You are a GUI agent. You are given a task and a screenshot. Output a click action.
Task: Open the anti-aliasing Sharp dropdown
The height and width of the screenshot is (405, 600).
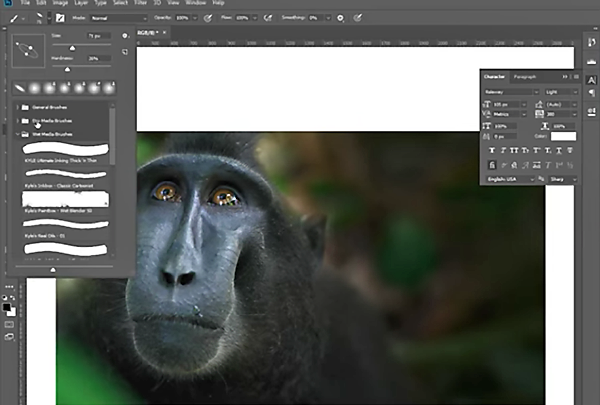pos(562,179)
